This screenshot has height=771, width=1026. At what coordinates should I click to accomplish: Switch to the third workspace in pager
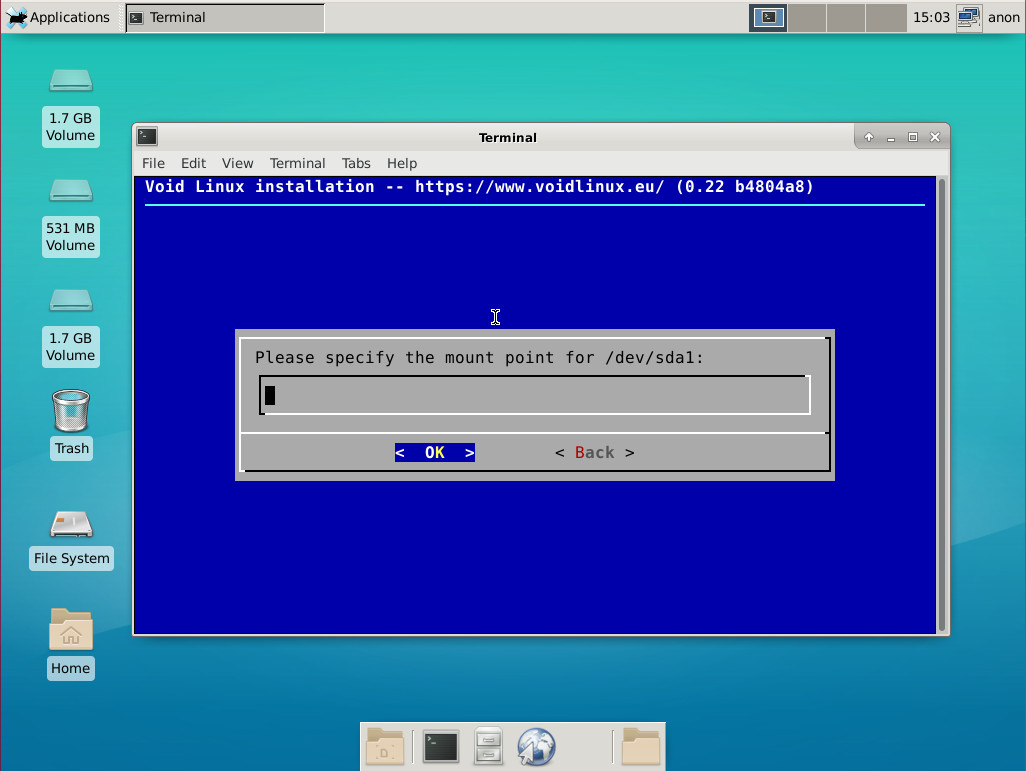(845, 18)
